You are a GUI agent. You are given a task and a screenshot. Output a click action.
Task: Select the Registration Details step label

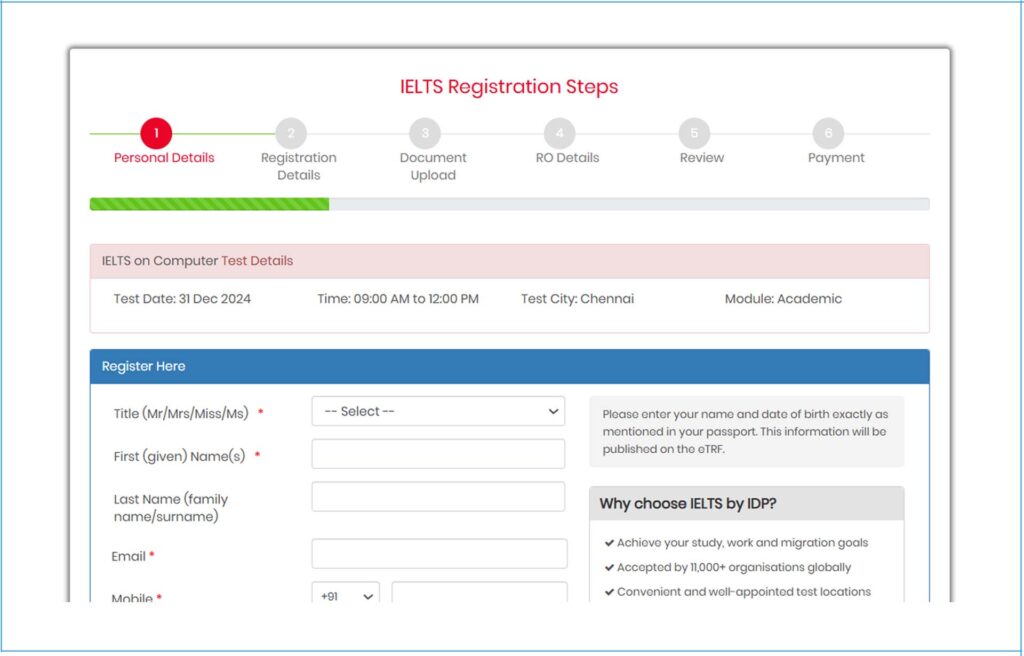[298, 166]
